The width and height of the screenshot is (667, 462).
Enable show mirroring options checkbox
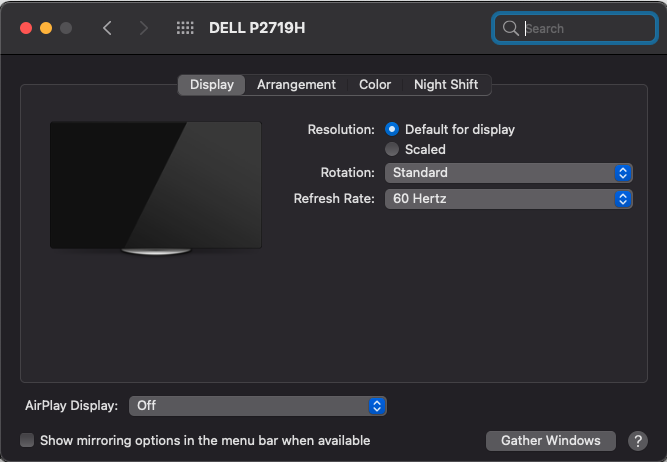[x=27, y=440]
